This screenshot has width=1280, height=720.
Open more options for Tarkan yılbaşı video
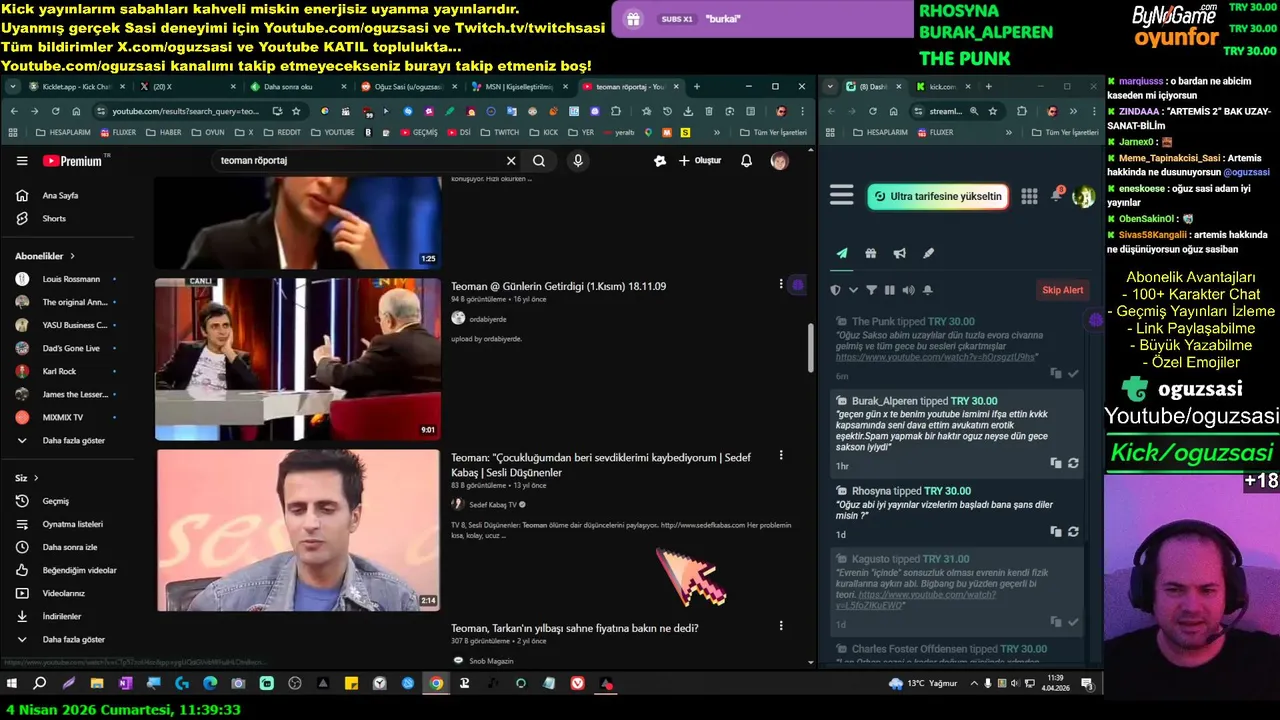click(x=781, y=626)
